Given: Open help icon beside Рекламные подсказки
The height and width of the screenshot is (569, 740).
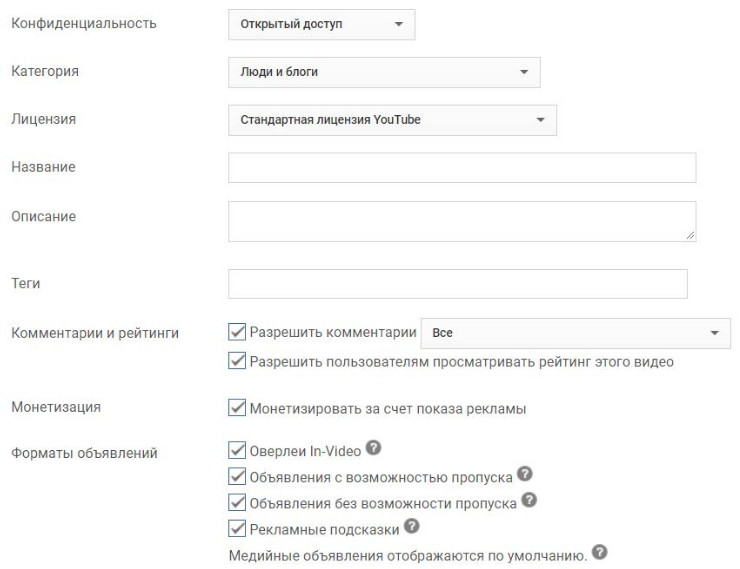Looking at the screenshot, I should coord(412,526).
